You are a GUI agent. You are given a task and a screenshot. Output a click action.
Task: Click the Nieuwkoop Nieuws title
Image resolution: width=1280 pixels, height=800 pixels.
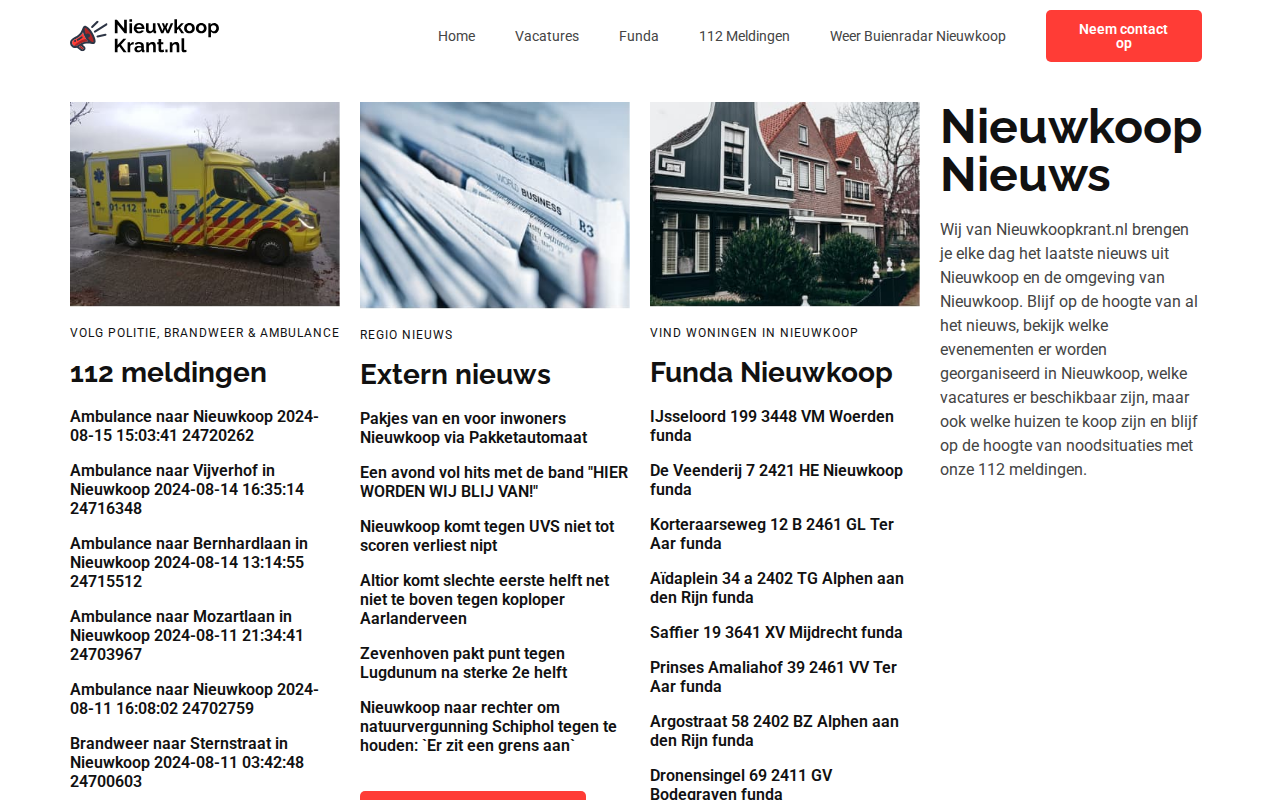click(1071, 151)
